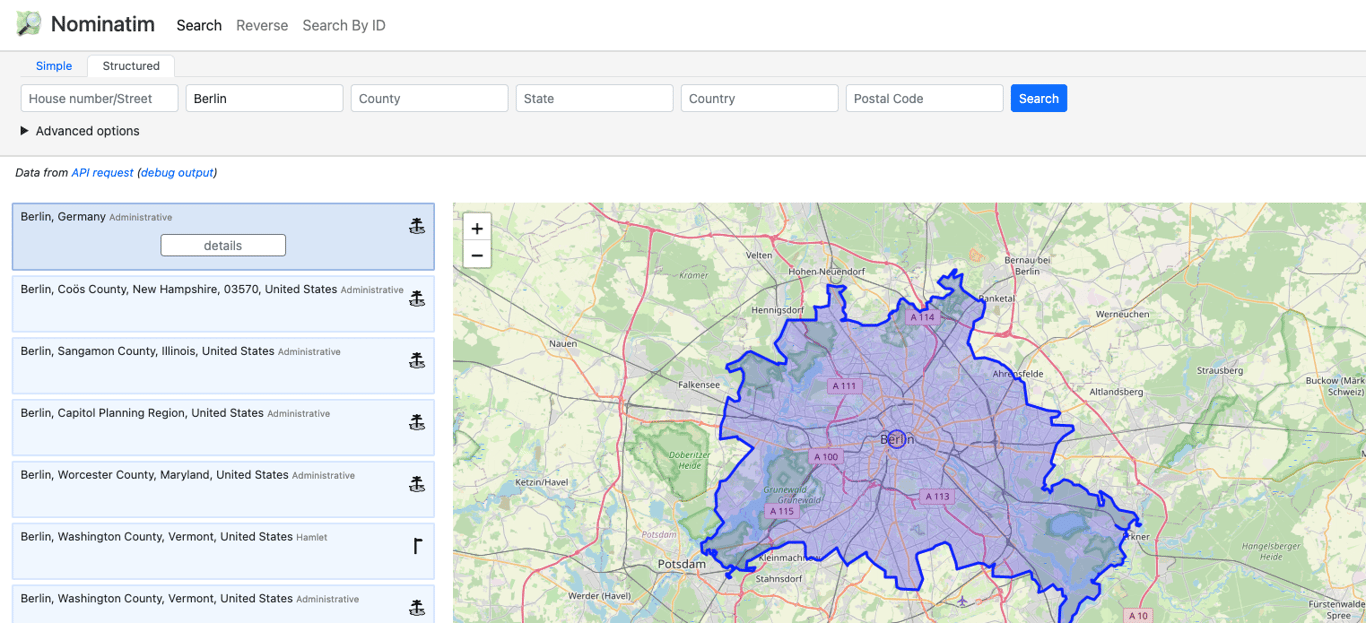Image resolution: width=1366 pixels, height=623 pixels.
Task: Expand Advanced options
Action: coord(80,131)
